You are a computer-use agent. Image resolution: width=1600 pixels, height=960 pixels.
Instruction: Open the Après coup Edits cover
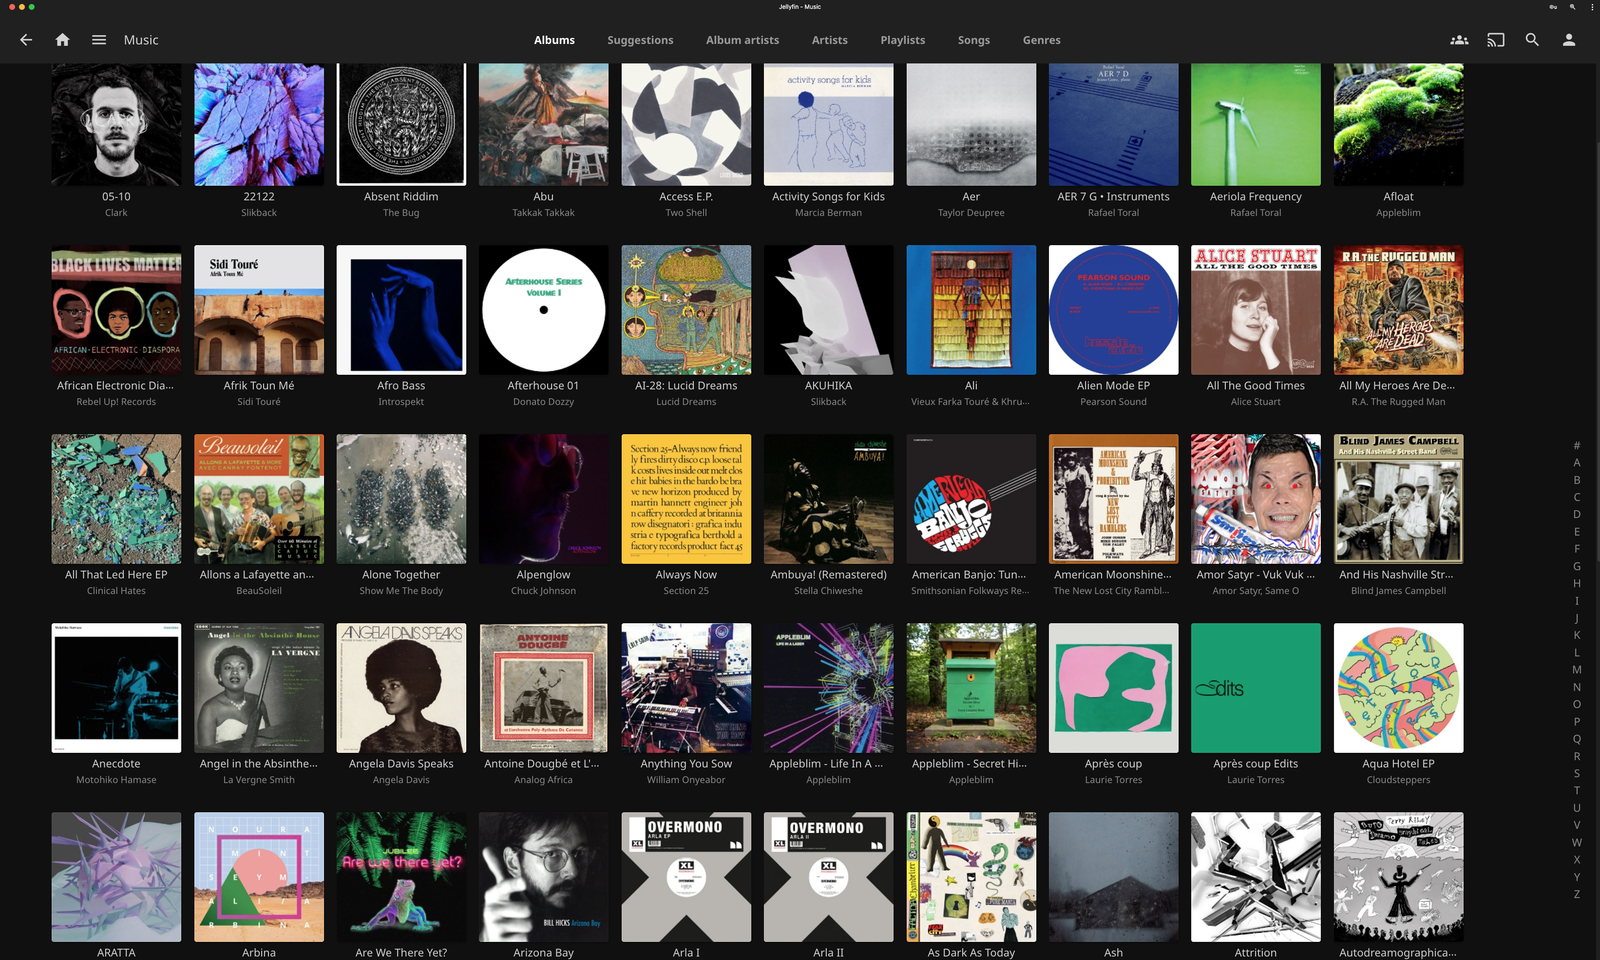pyautogui.click(x=1256, y=688)
